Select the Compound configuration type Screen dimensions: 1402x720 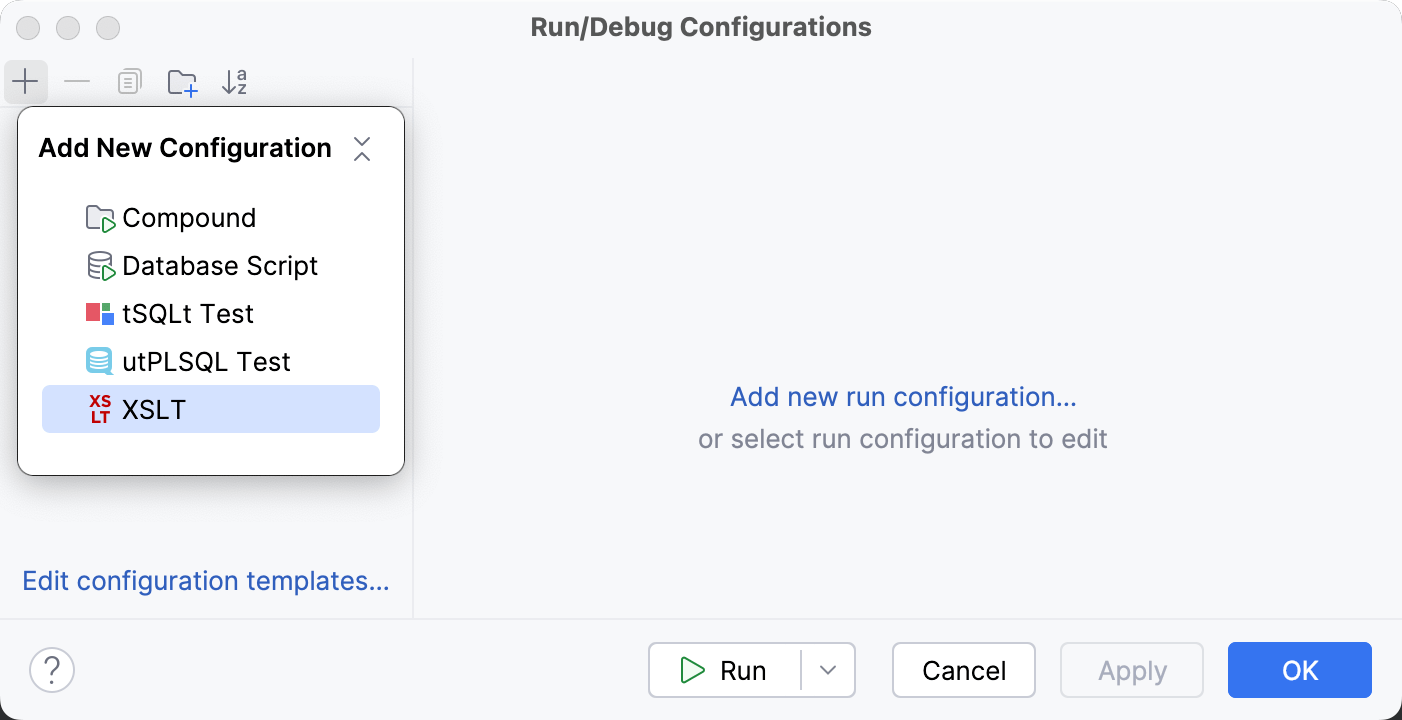pyautogui.click(x=189, y=217)
